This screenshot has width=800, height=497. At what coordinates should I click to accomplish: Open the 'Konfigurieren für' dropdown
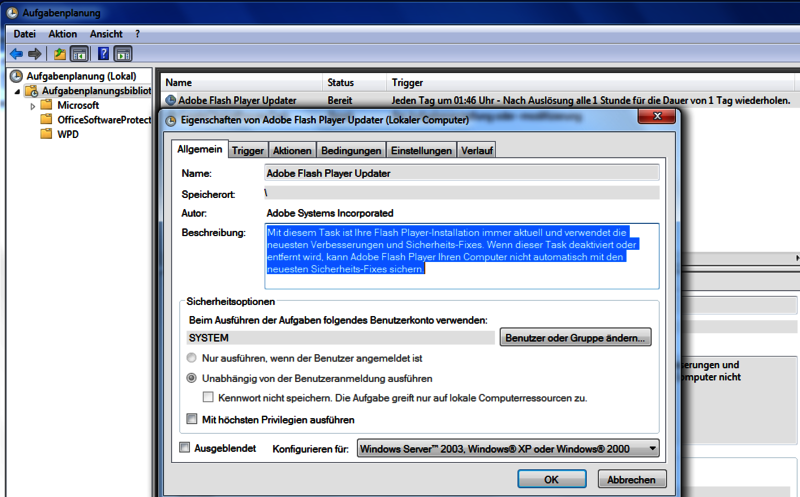coord(508,449)
